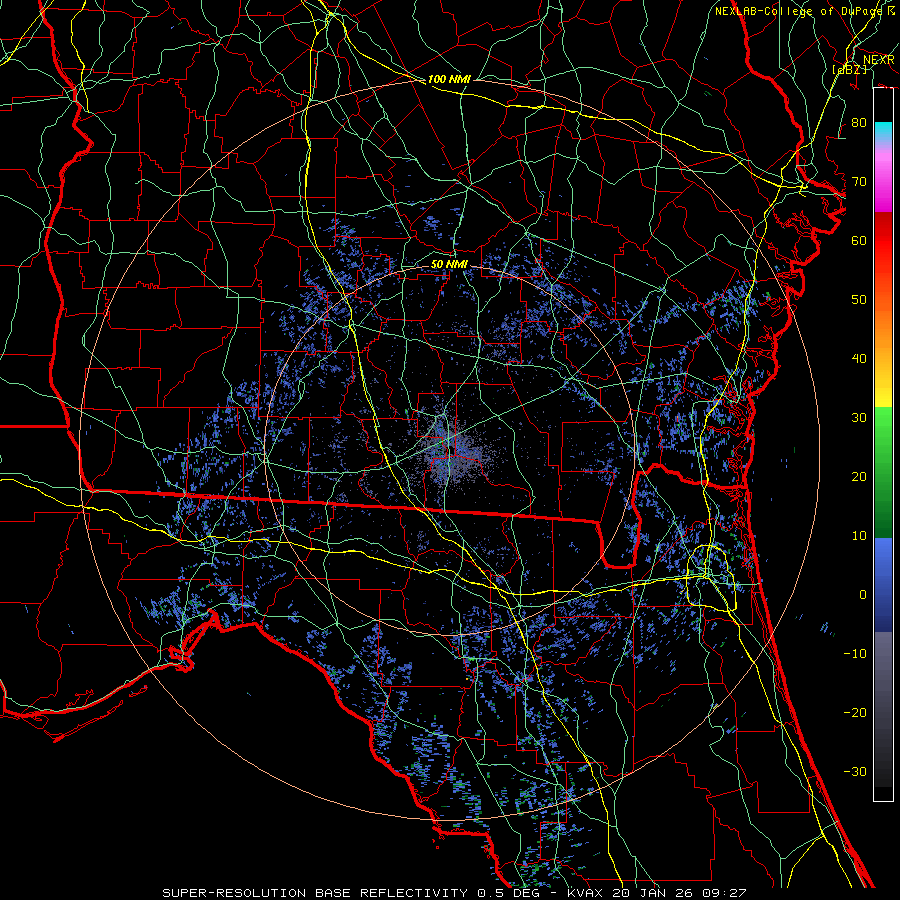
Task: Click the -30 value on the dBZ scale
Action: 855,772
